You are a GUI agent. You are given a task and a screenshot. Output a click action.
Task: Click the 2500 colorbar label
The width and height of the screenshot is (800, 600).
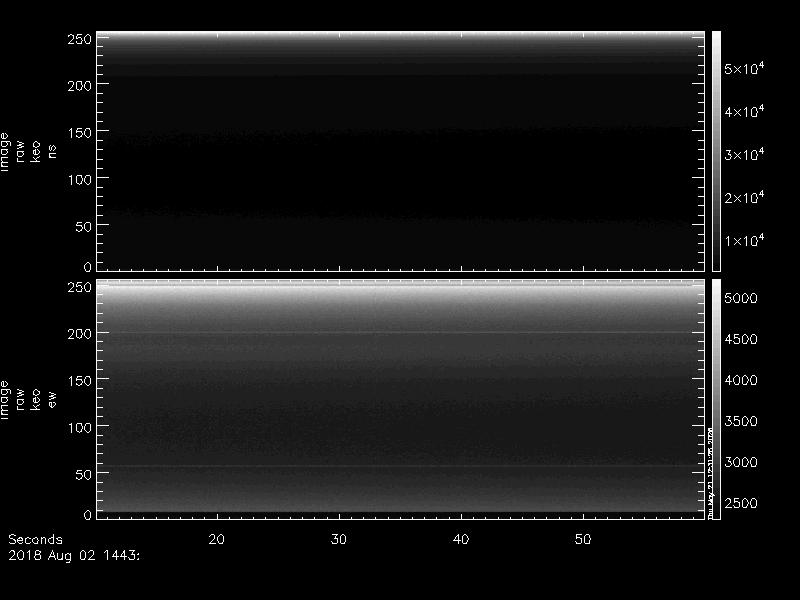[741, 503]
